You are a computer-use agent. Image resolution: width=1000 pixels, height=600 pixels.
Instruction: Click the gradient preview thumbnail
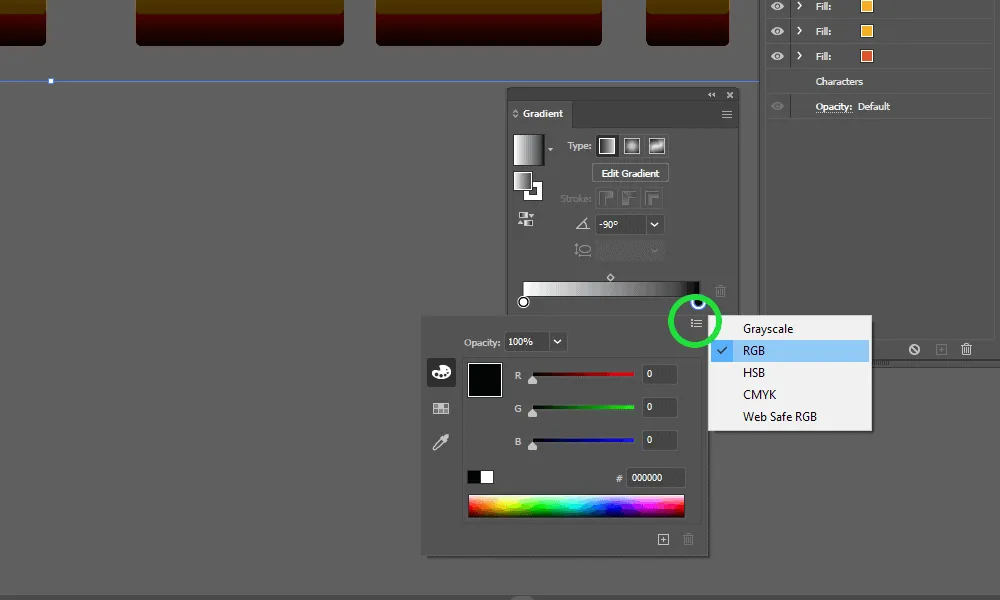[x=529, y=150]
